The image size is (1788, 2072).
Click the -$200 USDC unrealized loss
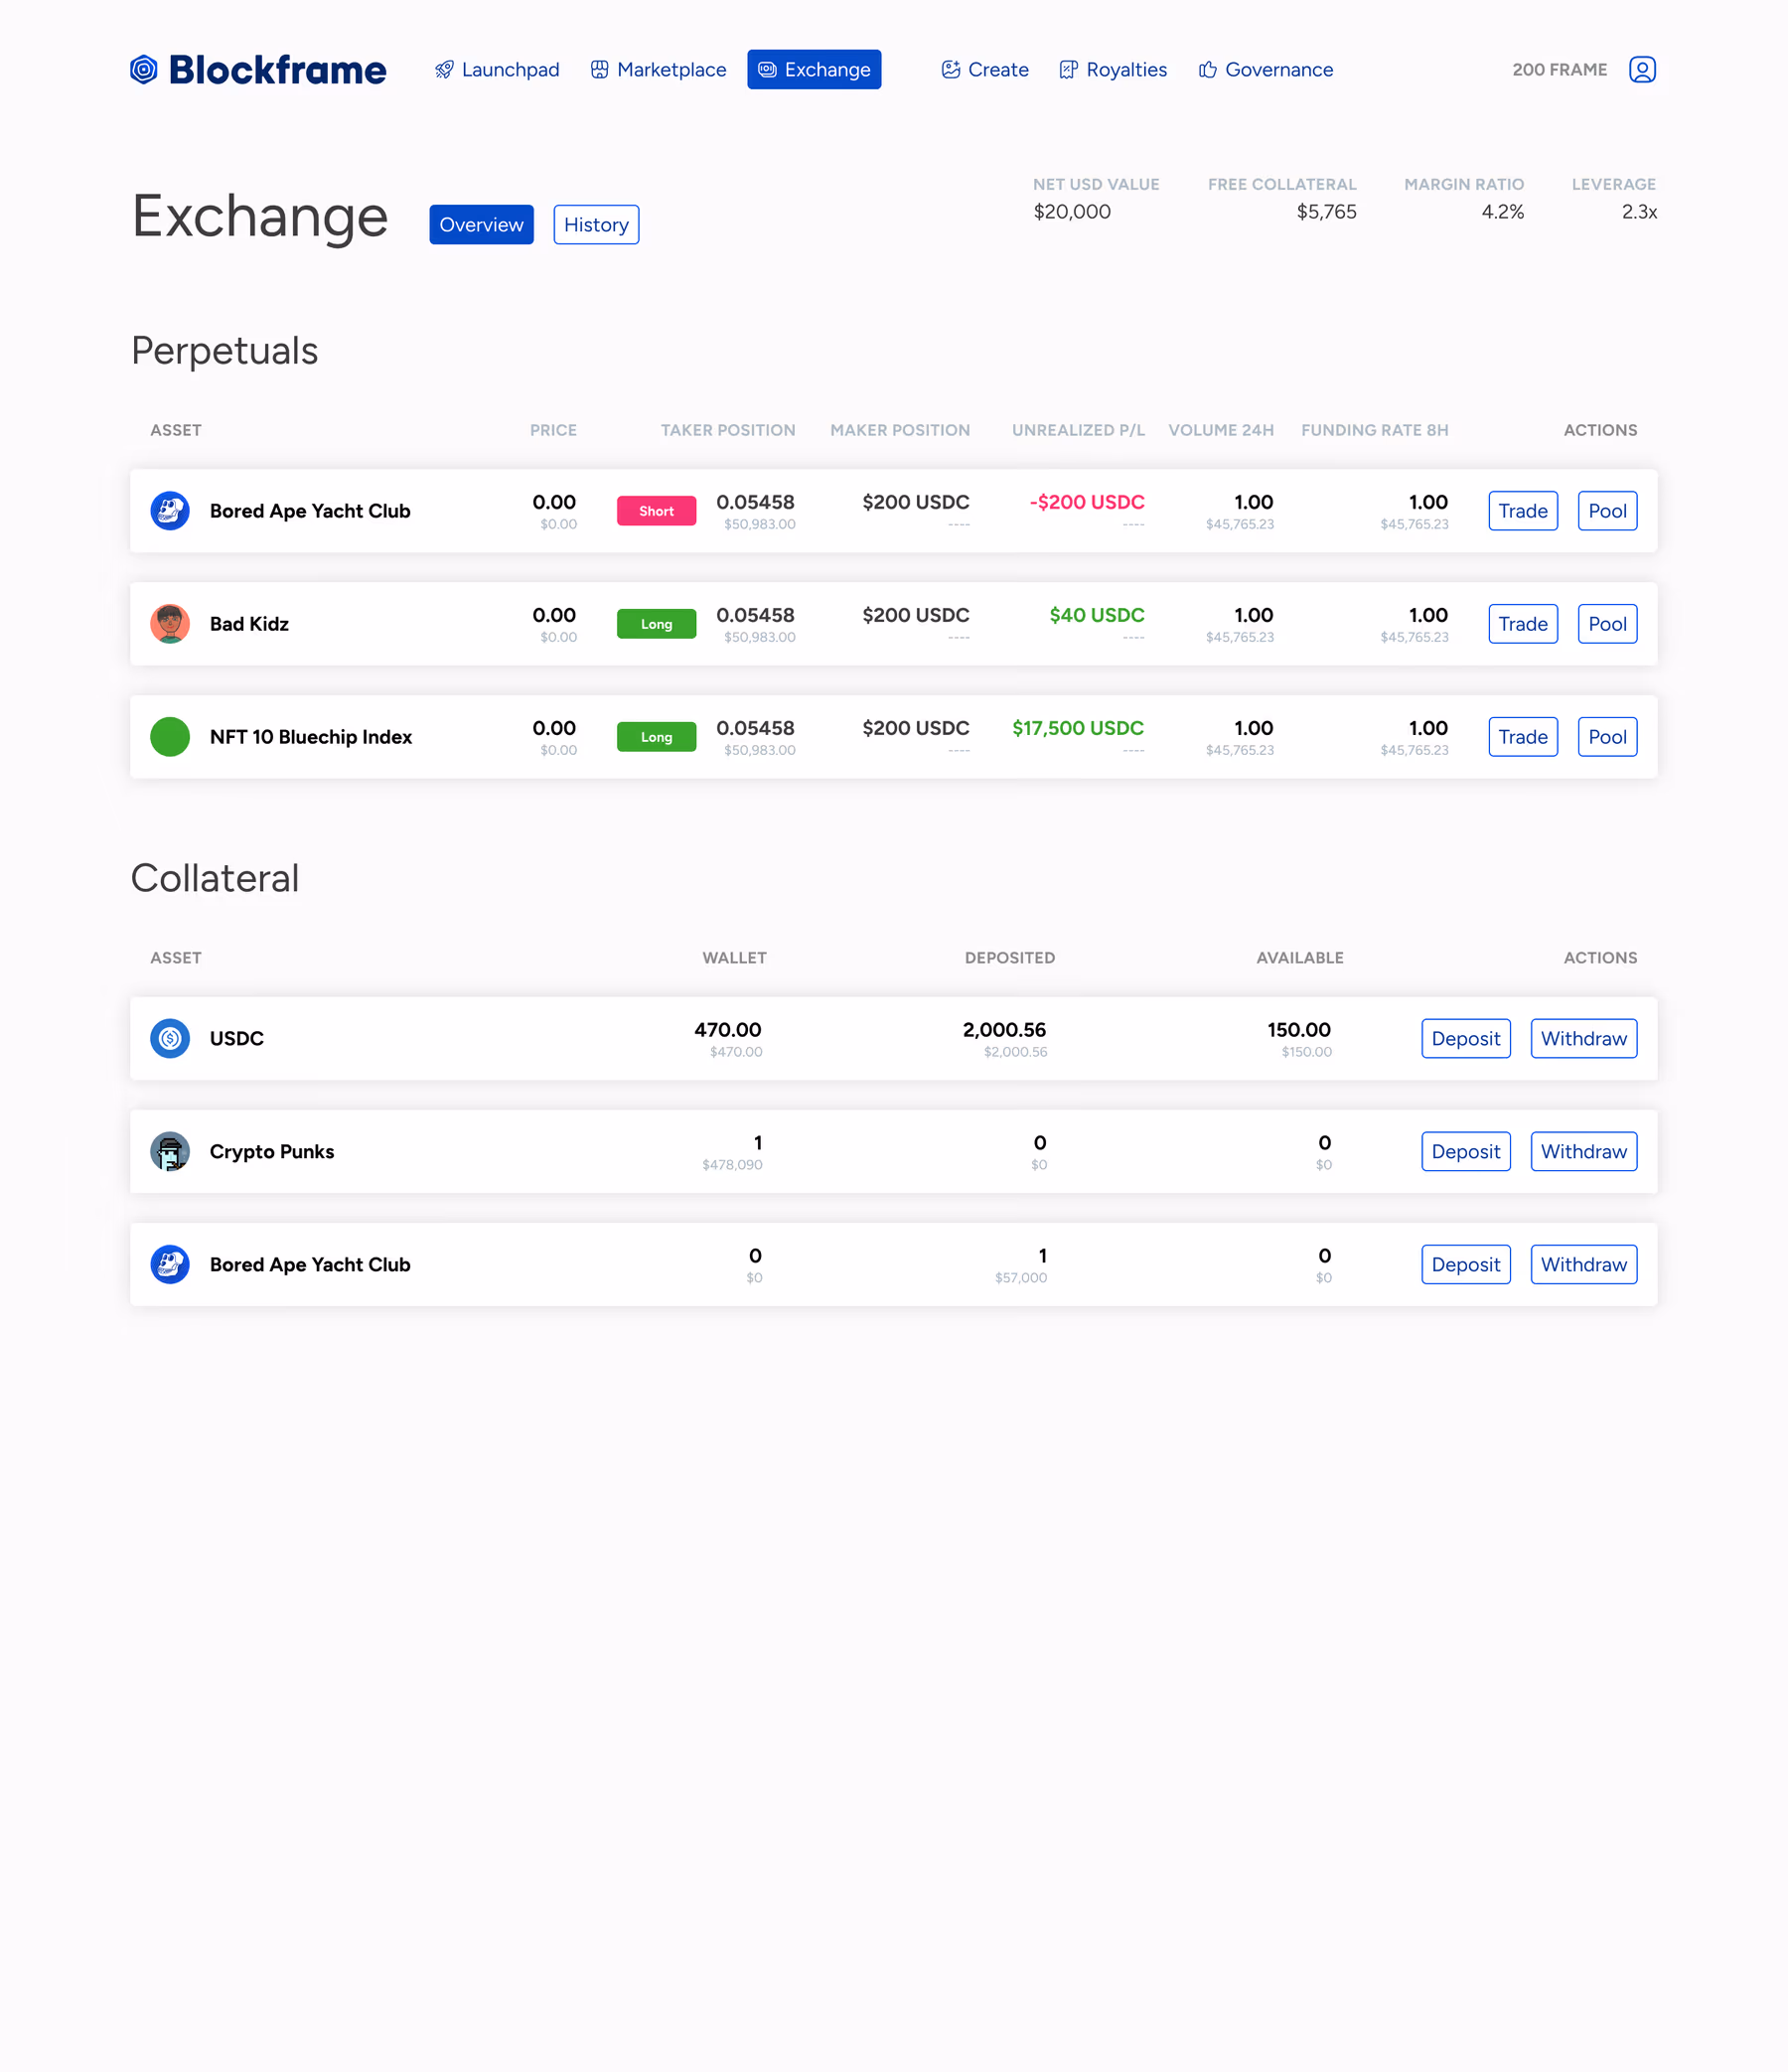(x=1087, y=502)
